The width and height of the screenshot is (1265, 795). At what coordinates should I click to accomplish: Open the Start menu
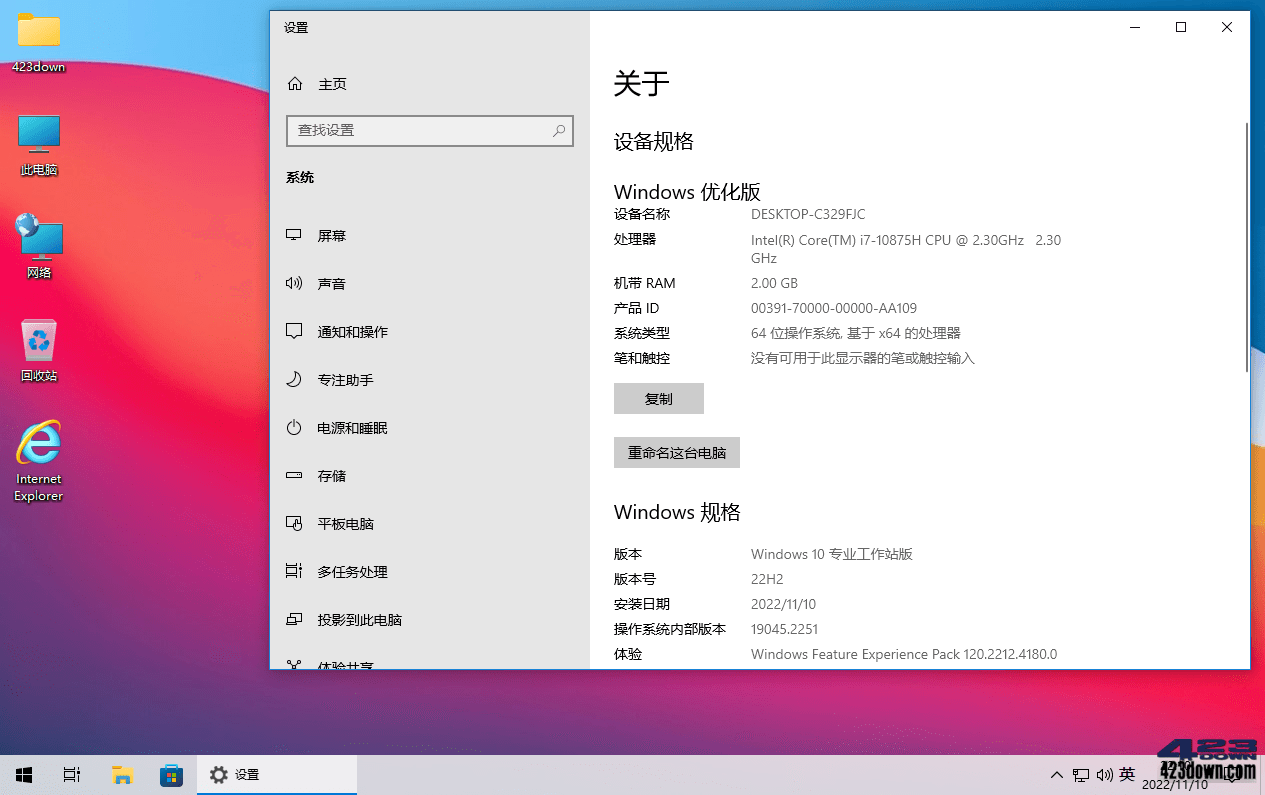[x=23, y=774]
